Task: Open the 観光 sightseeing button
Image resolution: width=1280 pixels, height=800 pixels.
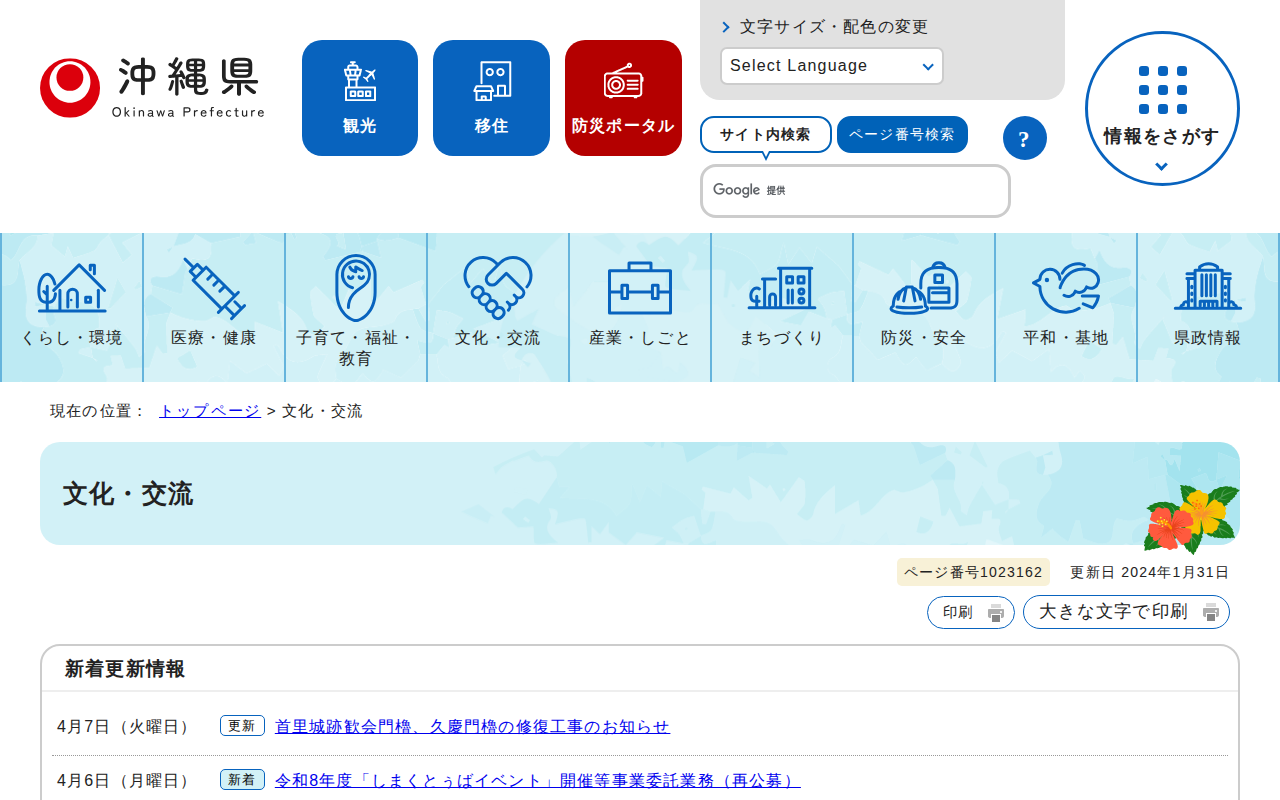Action: pyautogui.click(x=360, y=98)
